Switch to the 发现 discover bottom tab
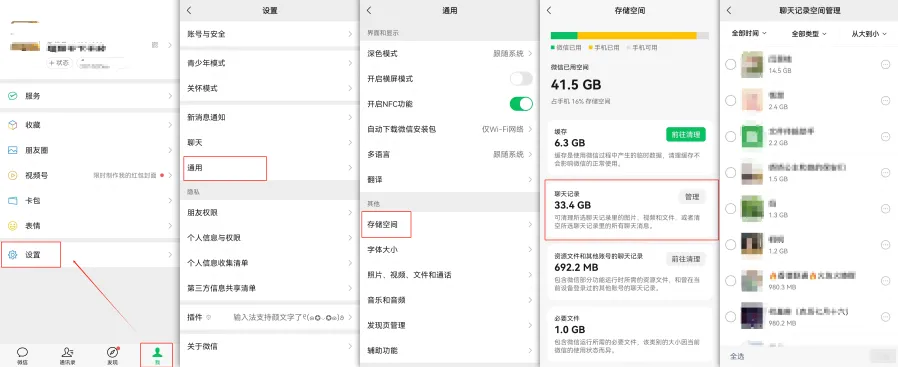 click(112, 356)
